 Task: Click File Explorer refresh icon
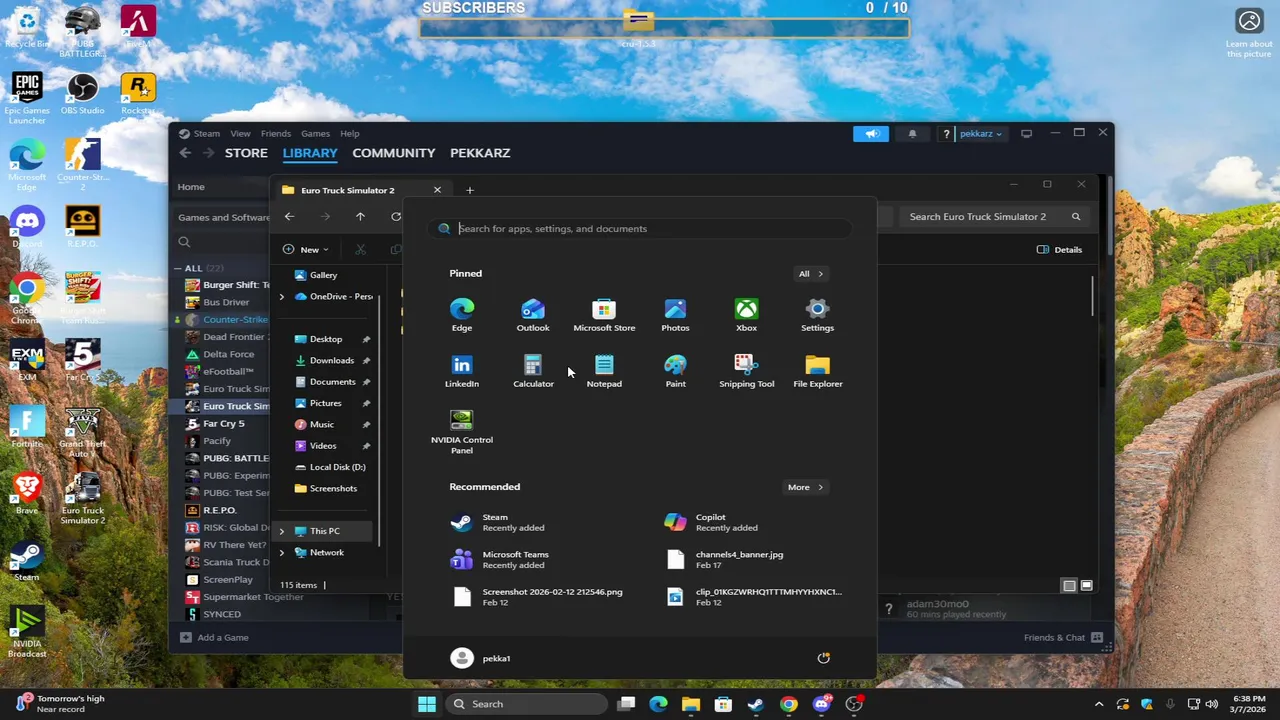[x=396, y=217]
